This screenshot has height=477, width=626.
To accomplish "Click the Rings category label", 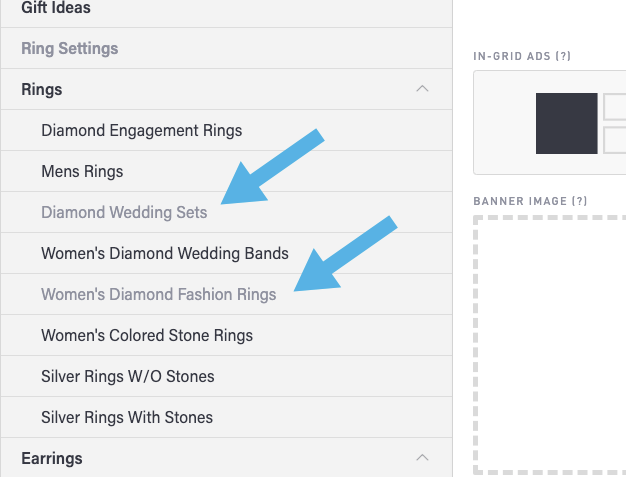I will [42, 89].
